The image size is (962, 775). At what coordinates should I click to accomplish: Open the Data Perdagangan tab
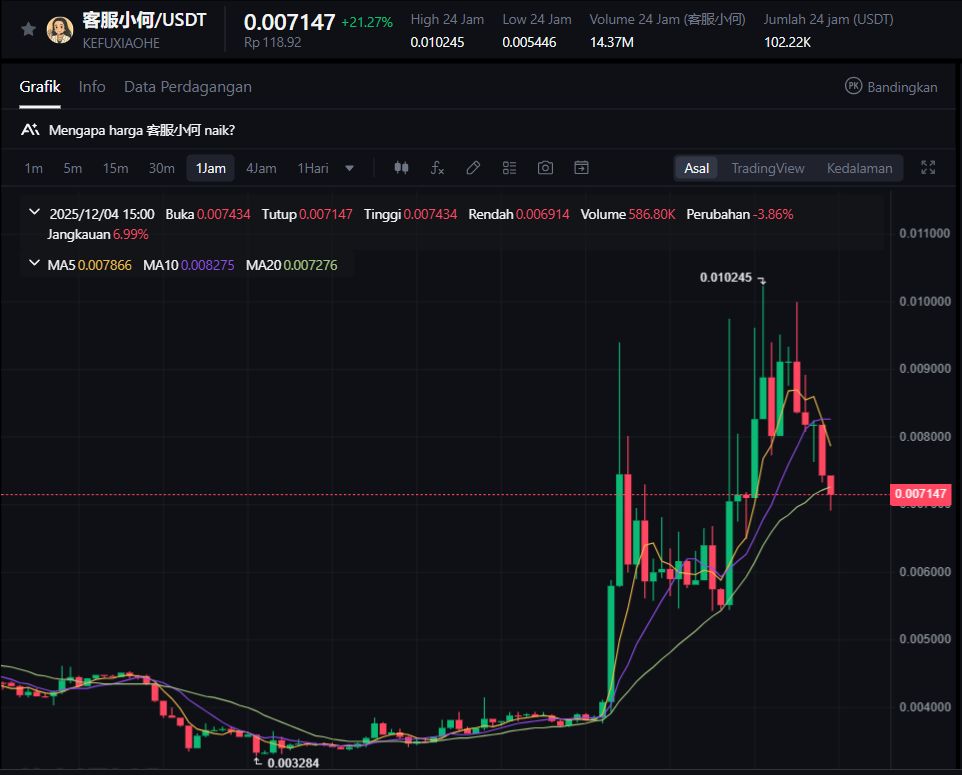[188, 87]
